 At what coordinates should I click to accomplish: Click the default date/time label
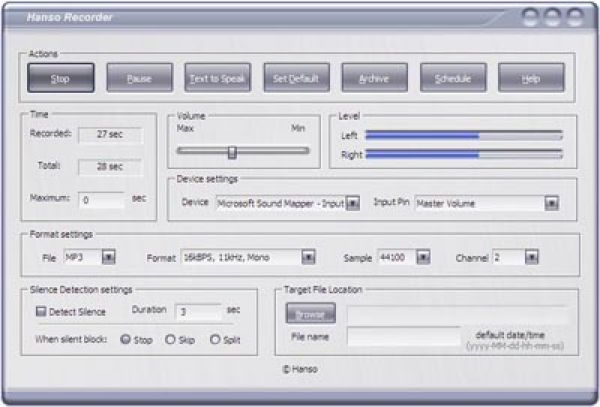tap(510, 335)
